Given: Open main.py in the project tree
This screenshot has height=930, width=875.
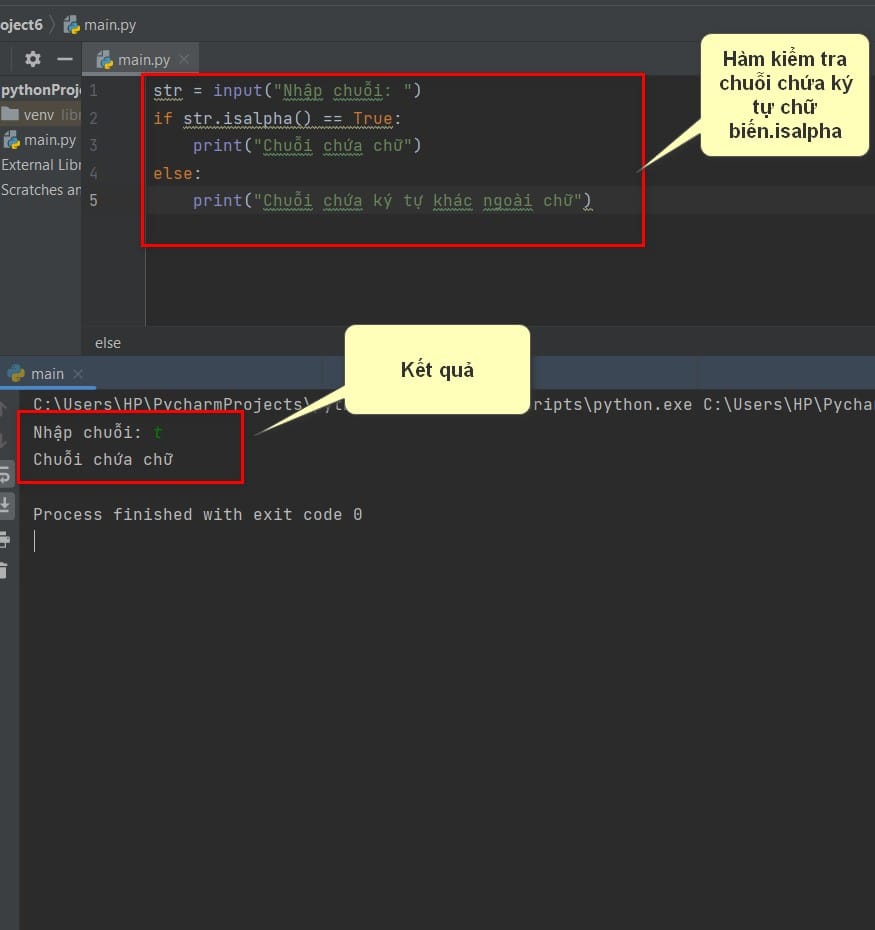Looking at the screenshot, I should click(40, 140).
